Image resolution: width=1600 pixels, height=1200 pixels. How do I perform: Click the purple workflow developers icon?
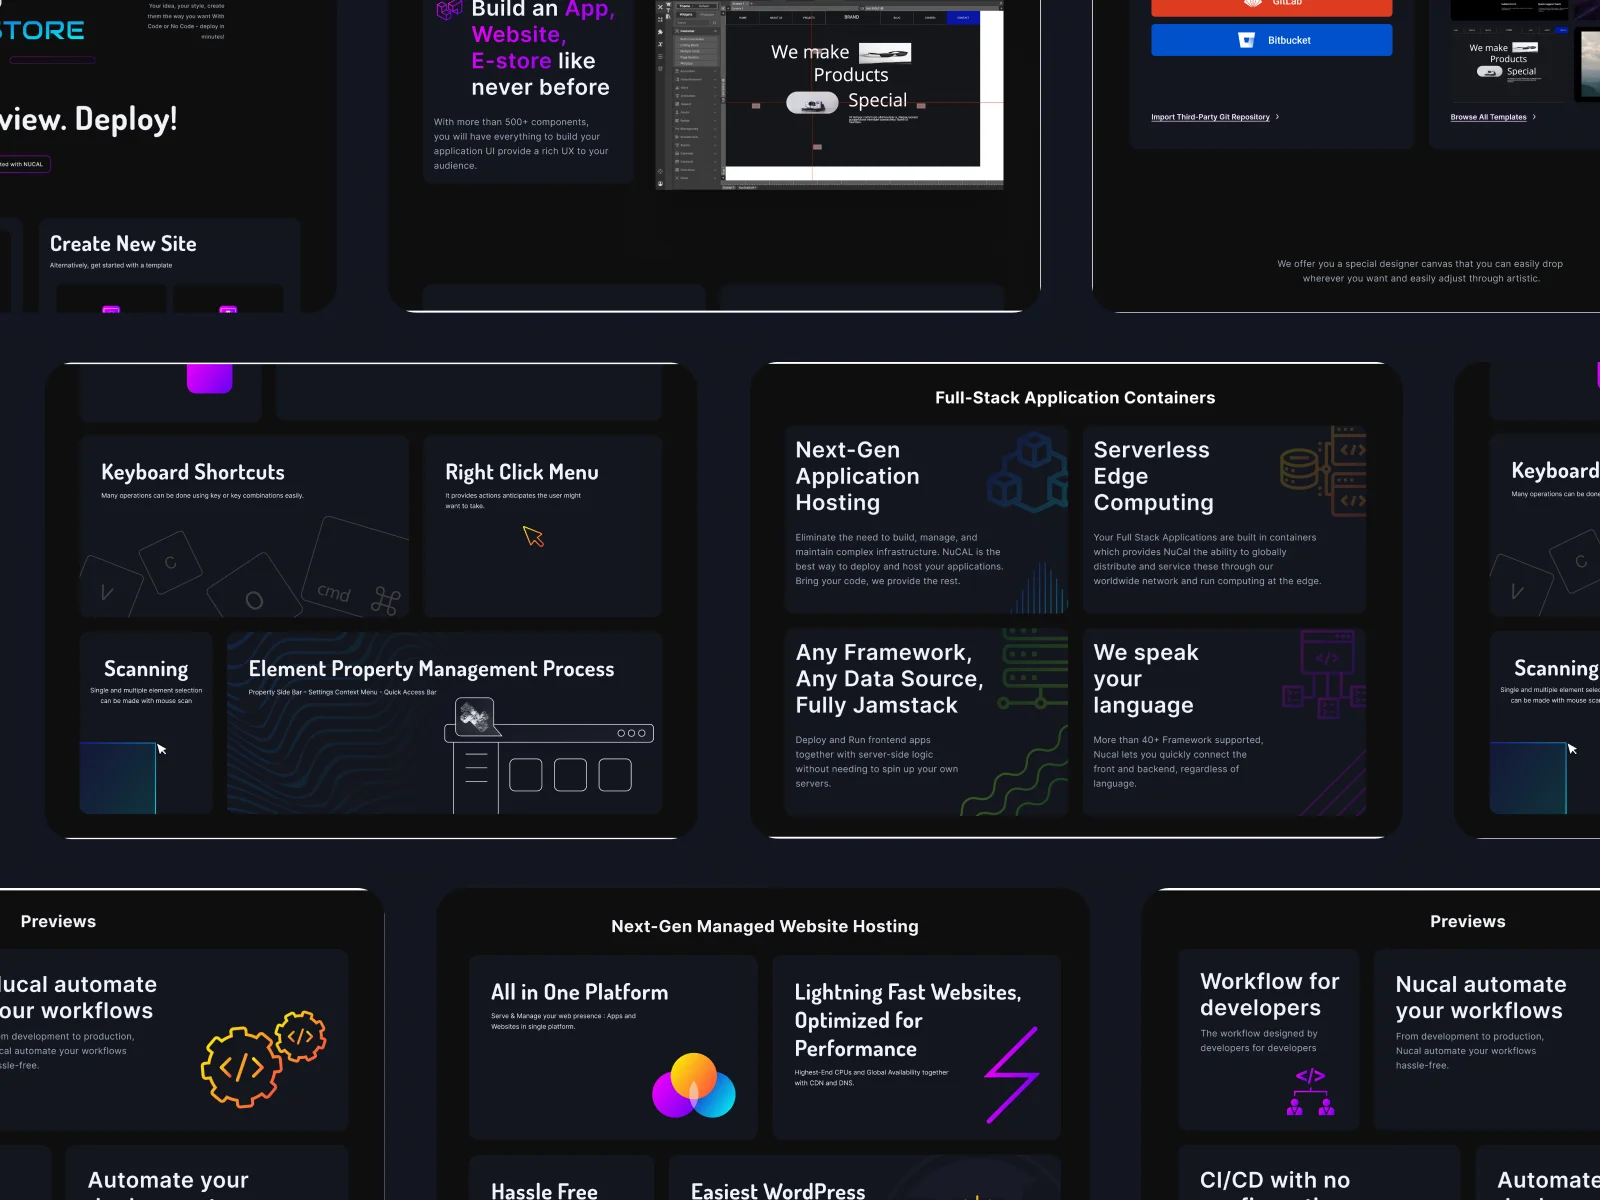point(1310,1092)
